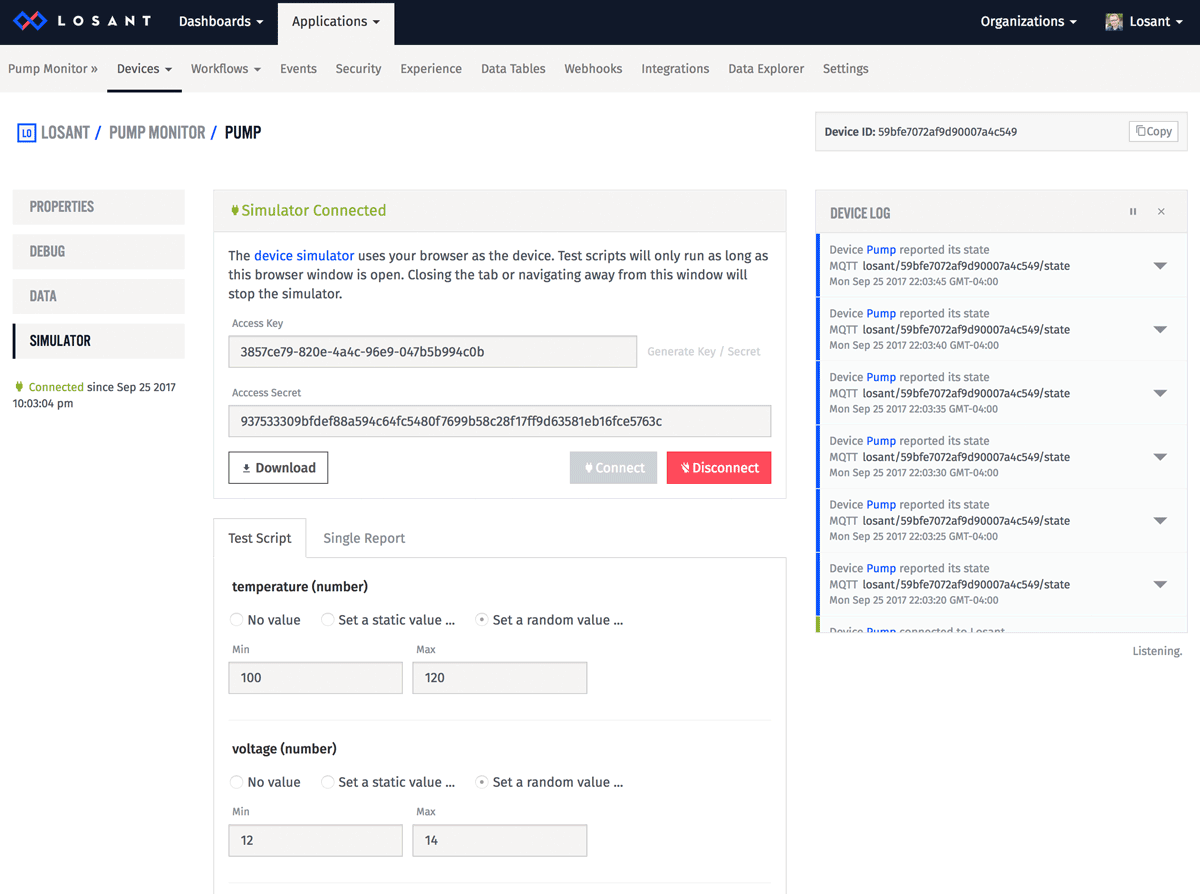Open the Events page
1200x894 pixels.
pos(298,69)
